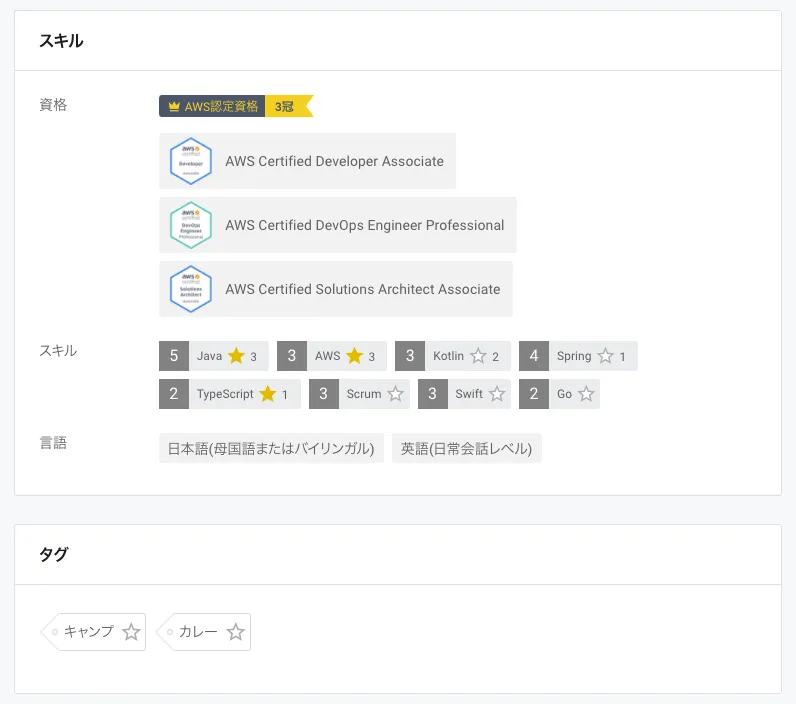Viewport: 796px width, 704px height.
Task: Click the star count 2 on Kotlin
Action: pos(495,357)
